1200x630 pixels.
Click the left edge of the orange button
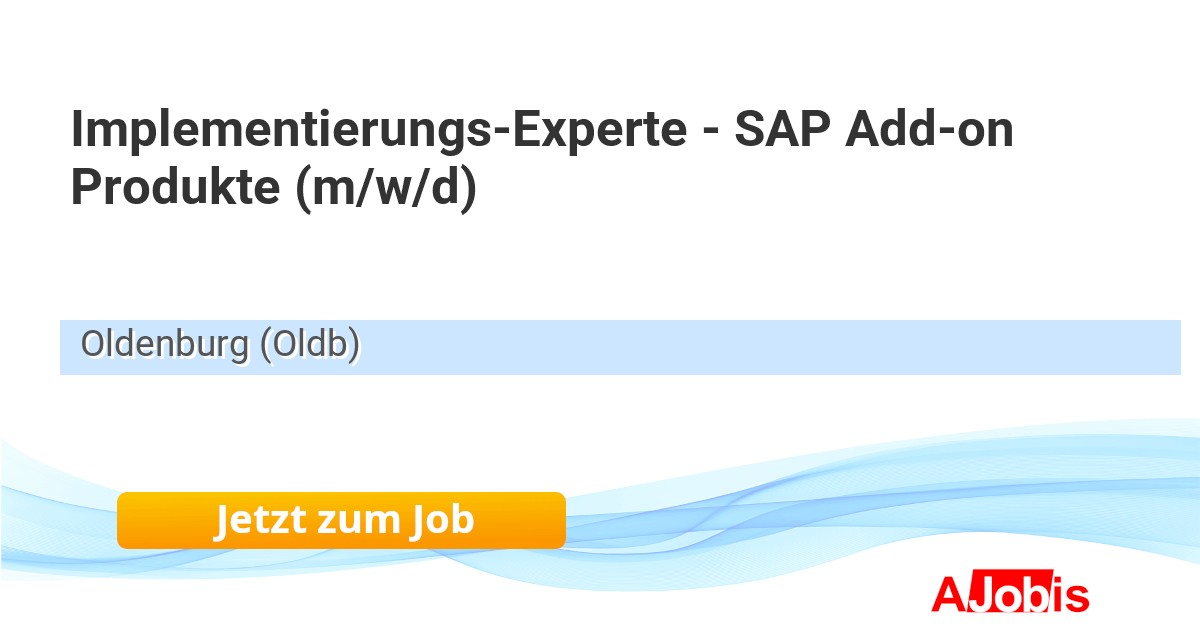(x=124, y=520)
